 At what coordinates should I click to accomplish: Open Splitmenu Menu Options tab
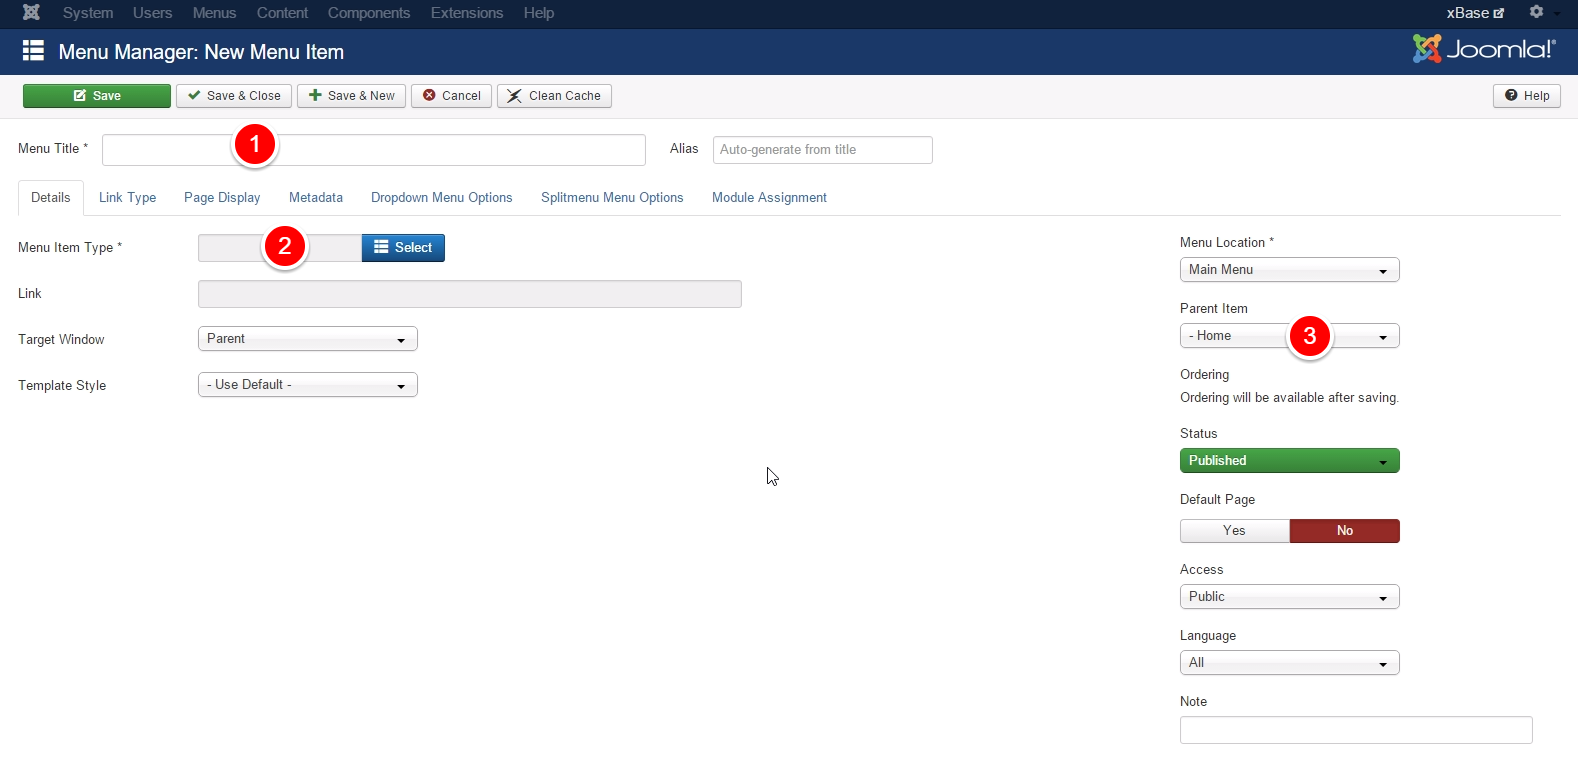click(612, 198)
